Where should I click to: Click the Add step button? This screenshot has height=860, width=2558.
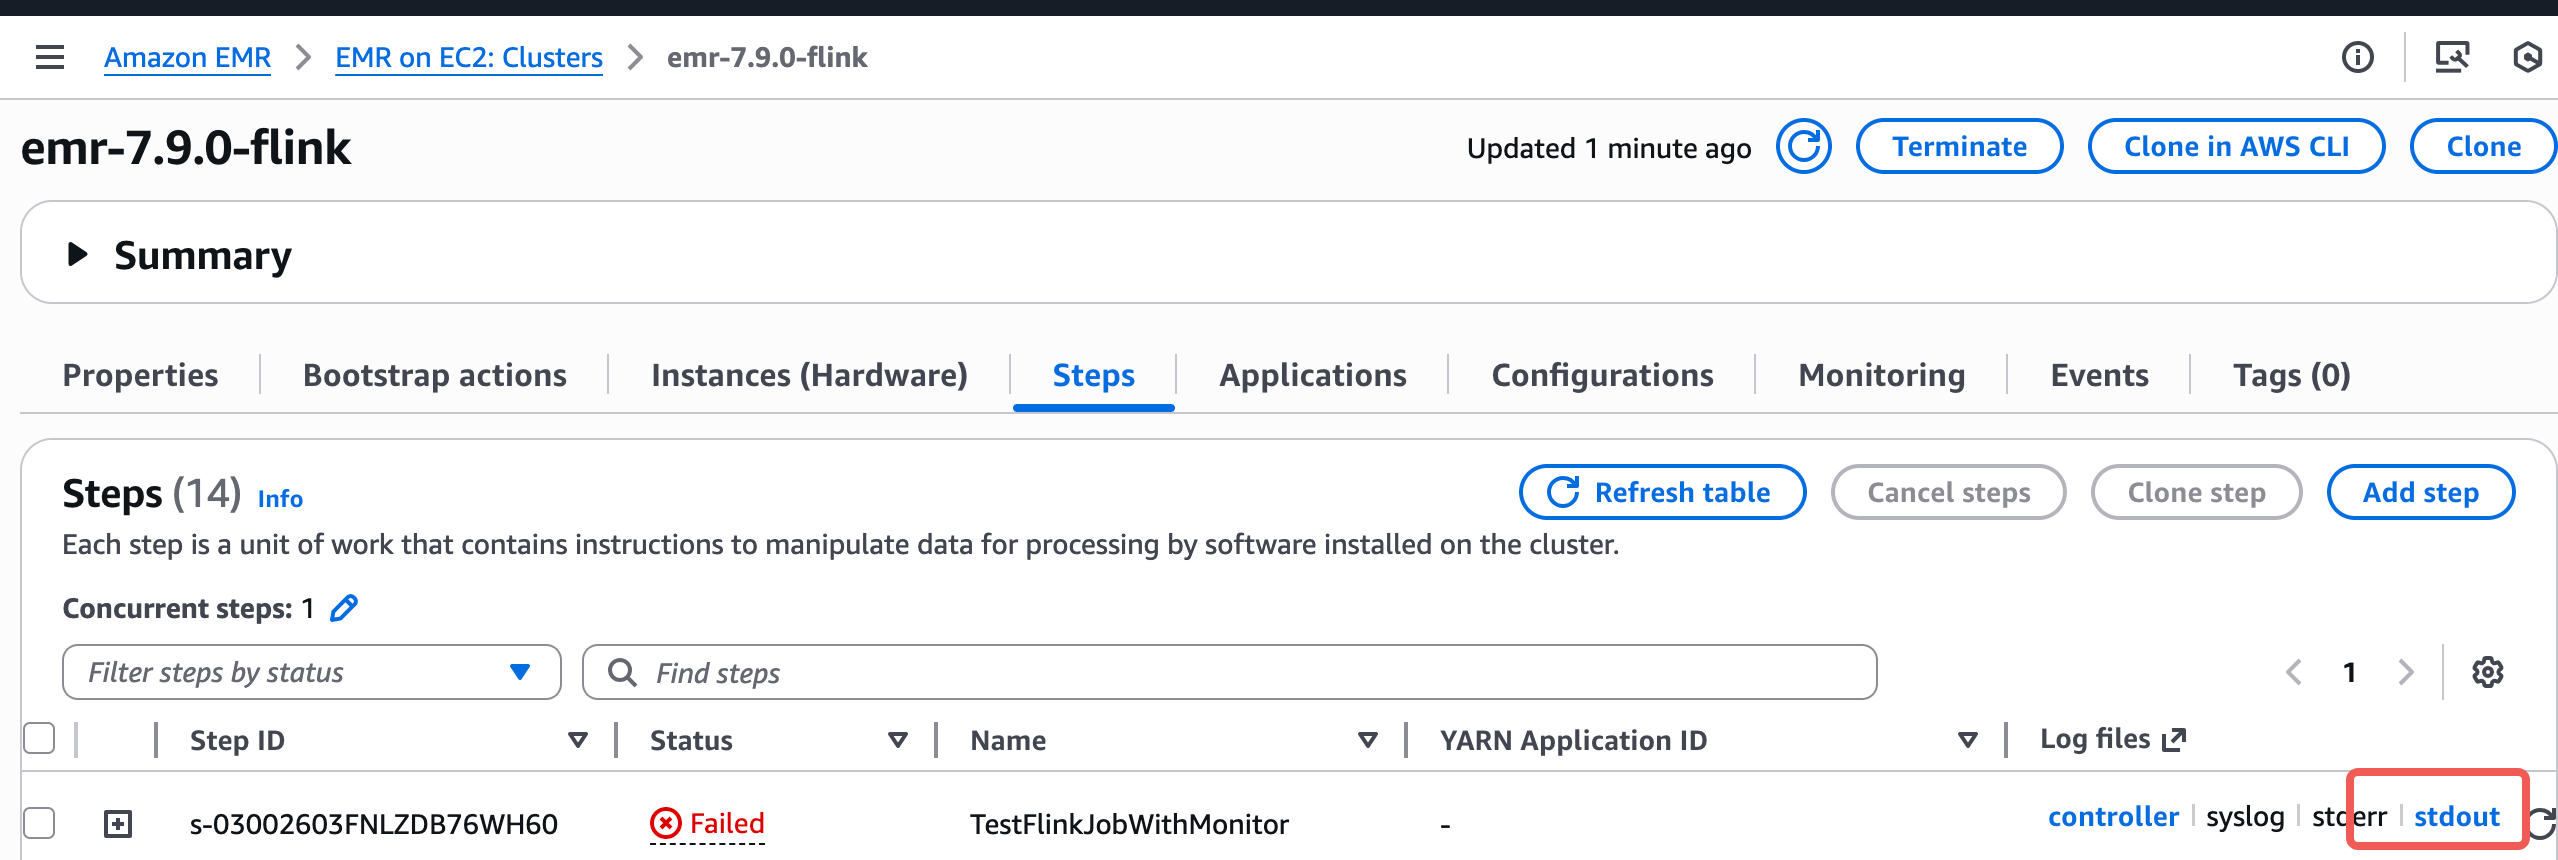(2420, 492)
